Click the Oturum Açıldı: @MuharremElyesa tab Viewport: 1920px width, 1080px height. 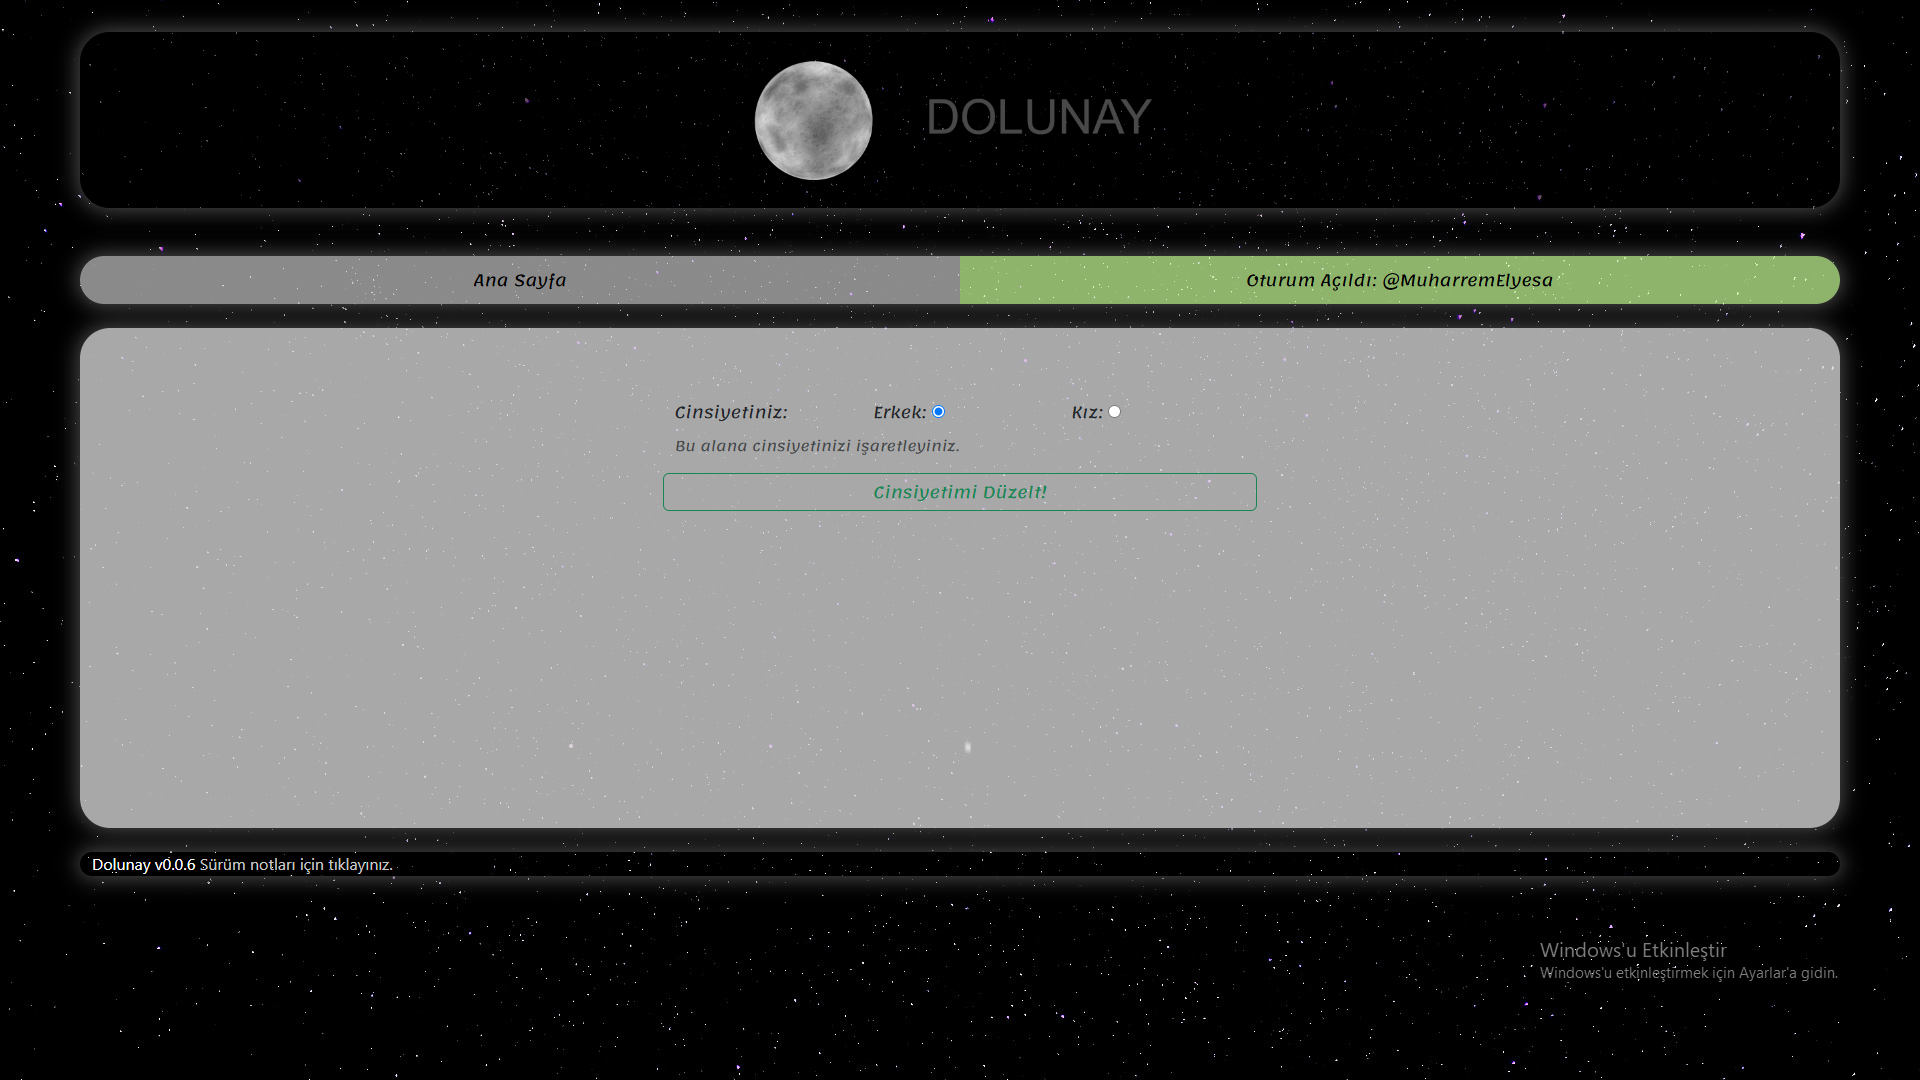pos(1398,280)
